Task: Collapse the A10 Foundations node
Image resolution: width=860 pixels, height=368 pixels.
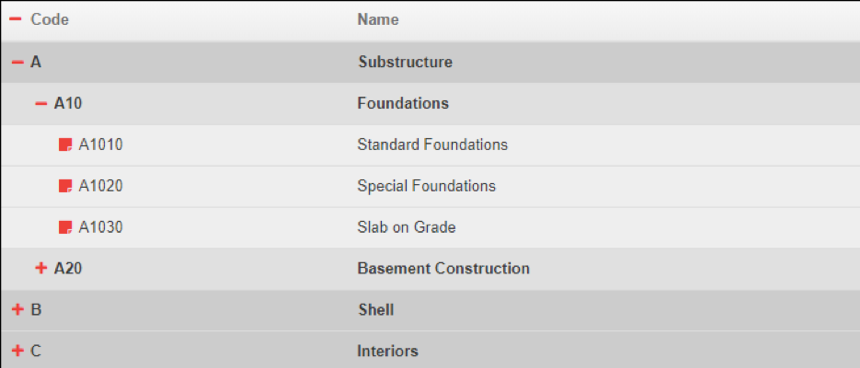Action: pyautogui.click(x=41, y=103)
